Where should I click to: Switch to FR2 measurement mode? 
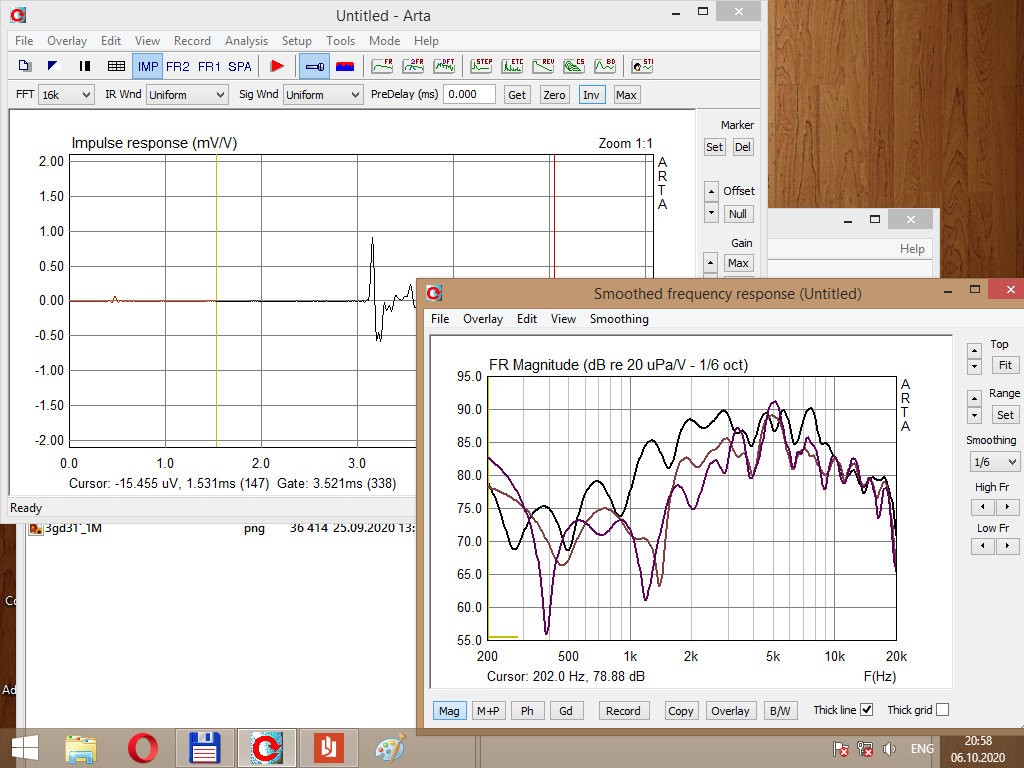[178, 67]
